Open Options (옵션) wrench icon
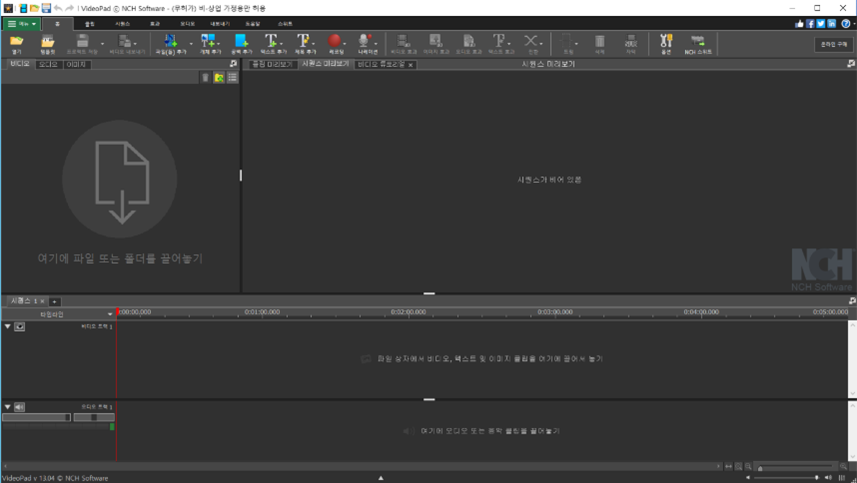The height and width of the screenshot is (483, 857). point(666,41)
